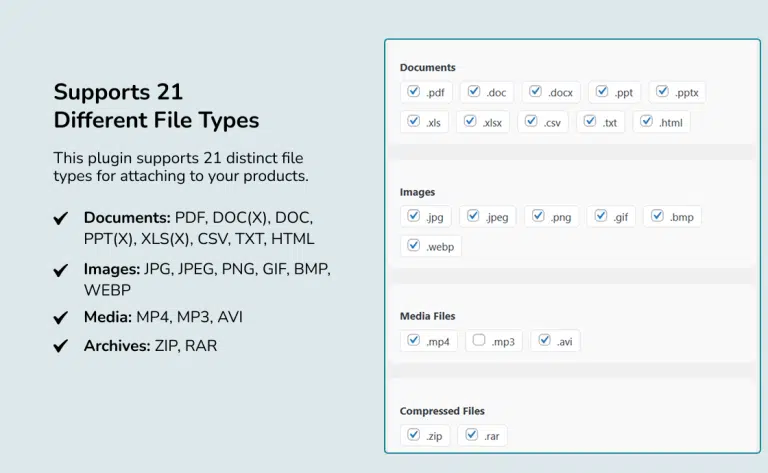Uncheck the .gif checkbox
This screenshot has width=768, height=473.
click(600, 215)
